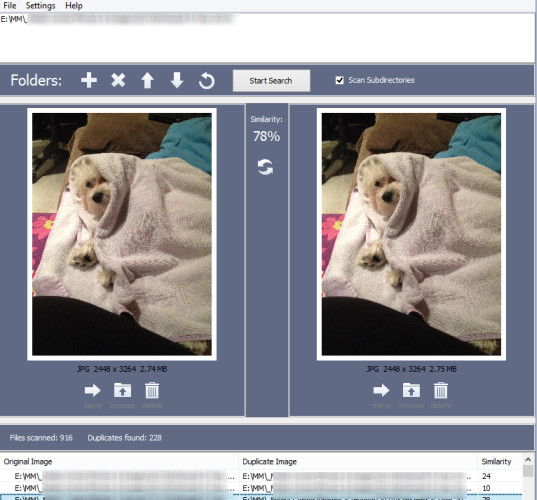The width and height of the screenshot is (537, 500).
Task: Click the add folder plus icon
Action: [x=89, y=80]
